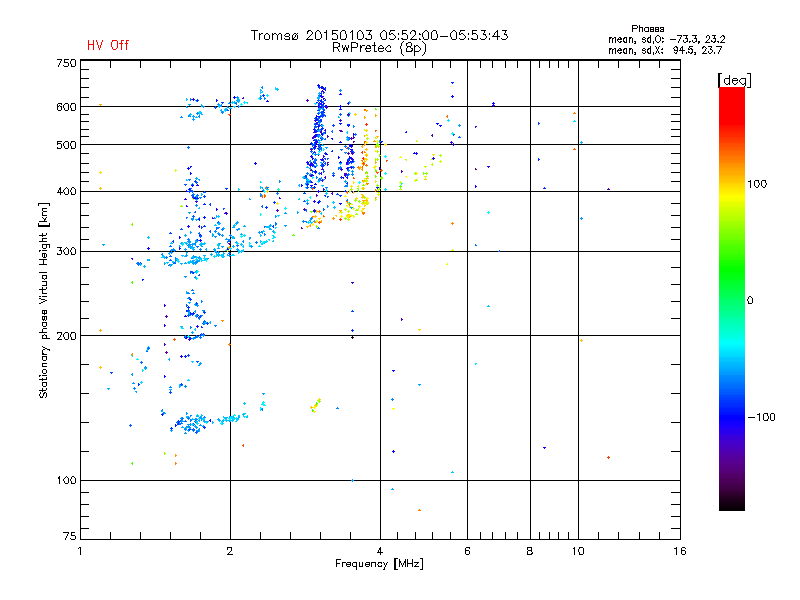Click the phase color scale bar
The width and height of the screenshot is (800, 600).
pos(732,298)
